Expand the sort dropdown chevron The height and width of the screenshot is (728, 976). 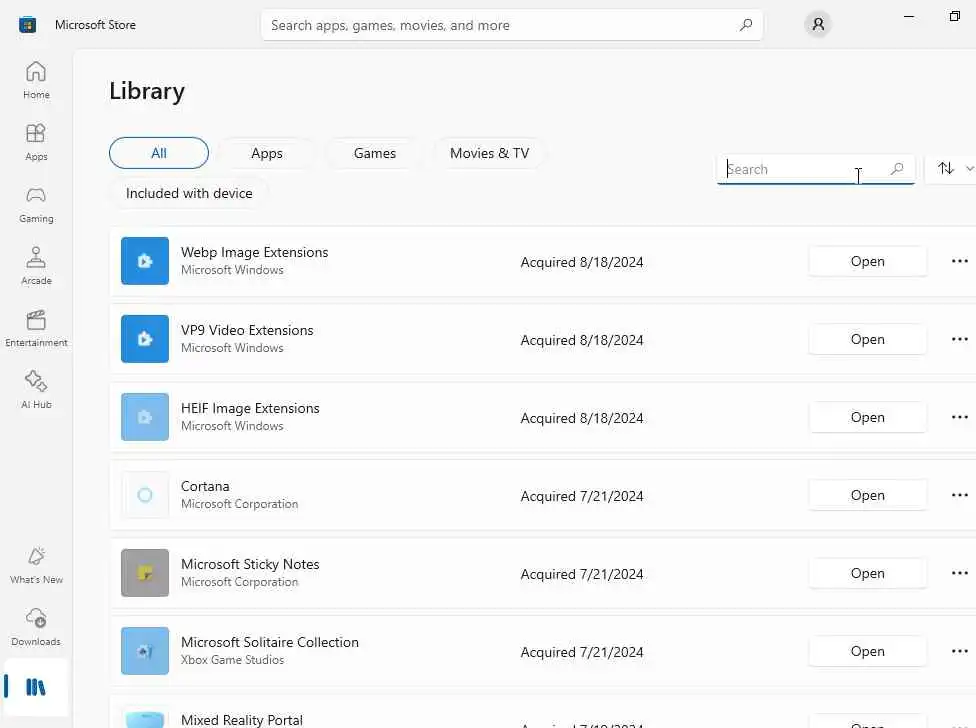pos(969,169)
